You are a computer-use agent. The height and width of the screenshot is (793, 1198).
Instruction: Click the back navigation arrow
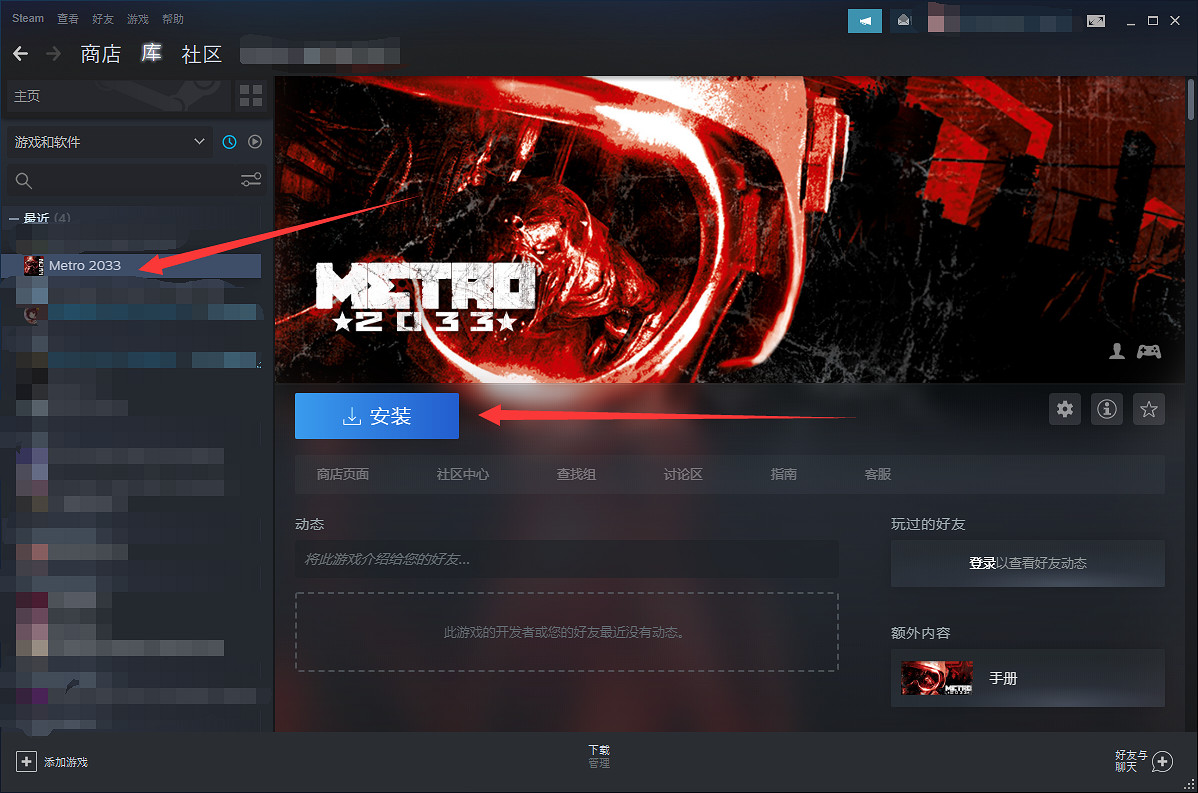pyautogui.click(x=21, y=54)
